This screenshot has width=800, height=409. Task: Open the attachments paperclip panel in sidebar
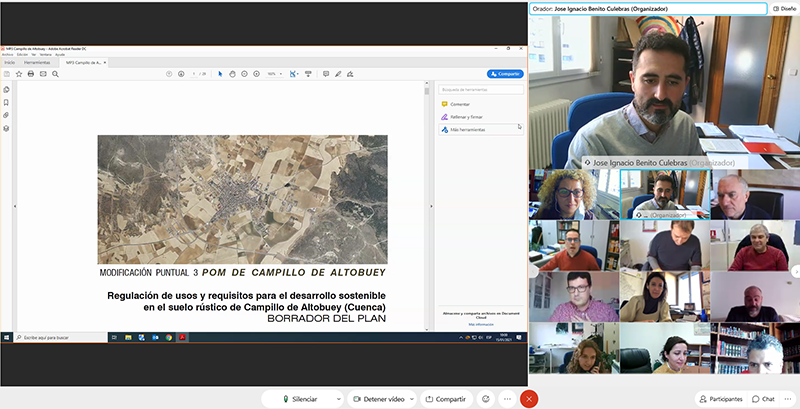(6, 115)
